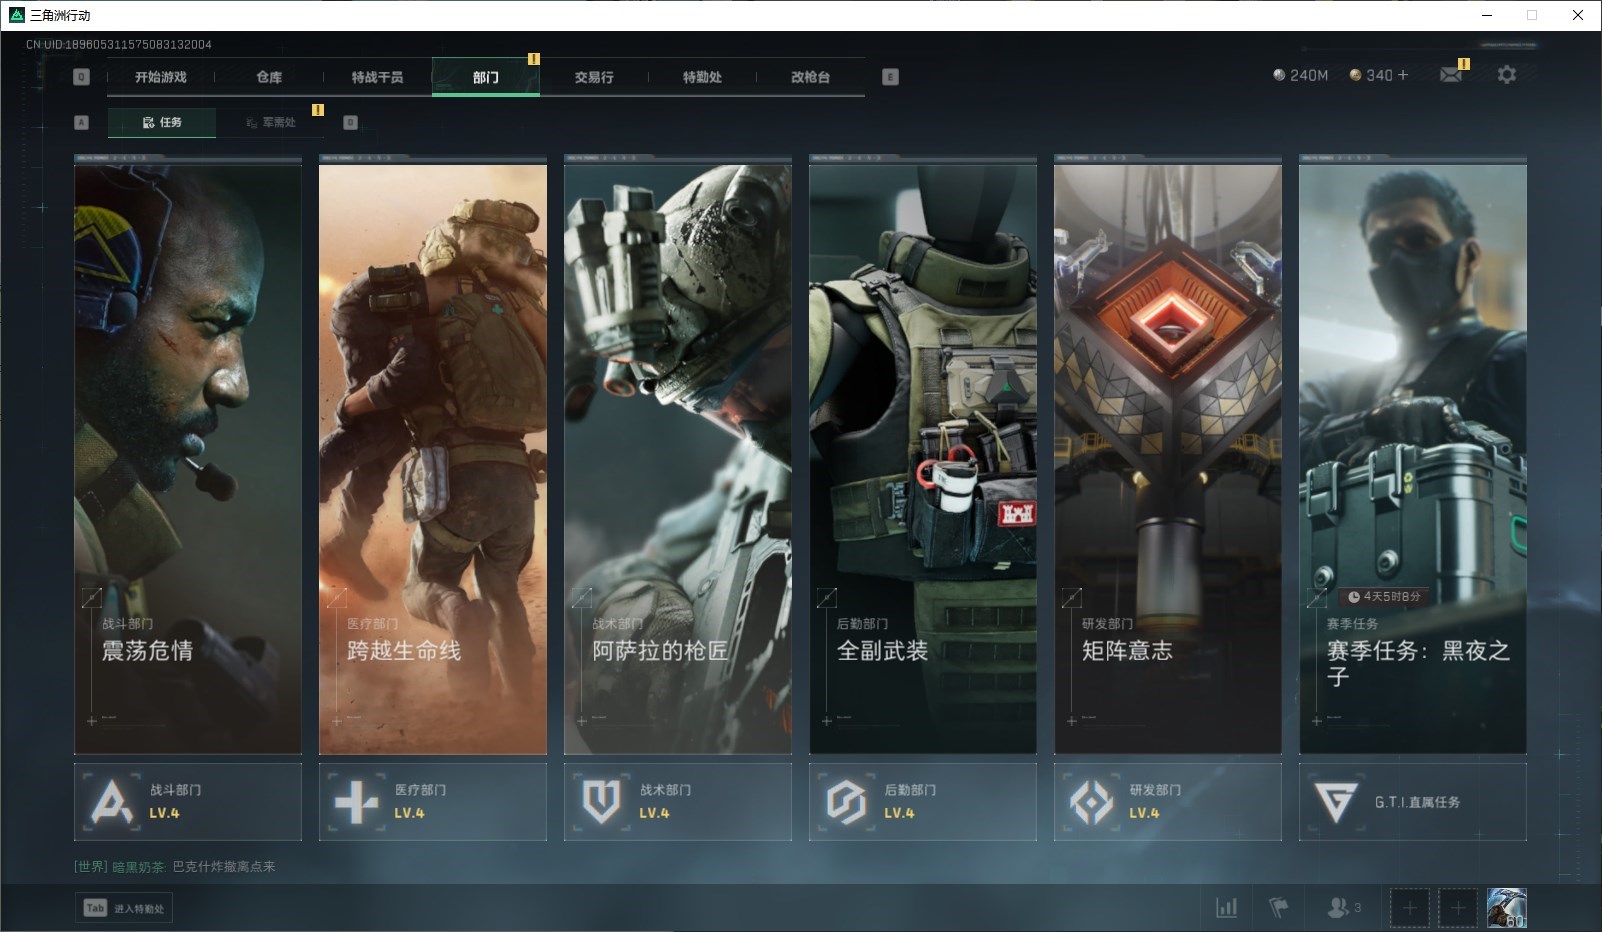Open the mail envelope icon
The image size is (1602, 932).
pos(1451,75)
